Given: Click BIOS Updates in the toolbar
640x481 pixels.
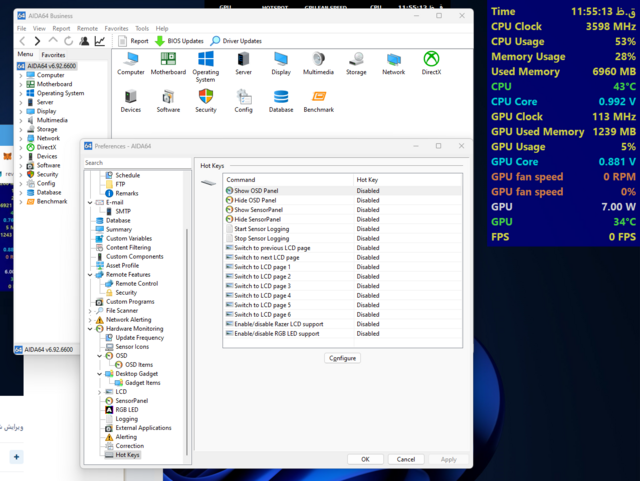Looking at the screenshot, I should (179, 41).
